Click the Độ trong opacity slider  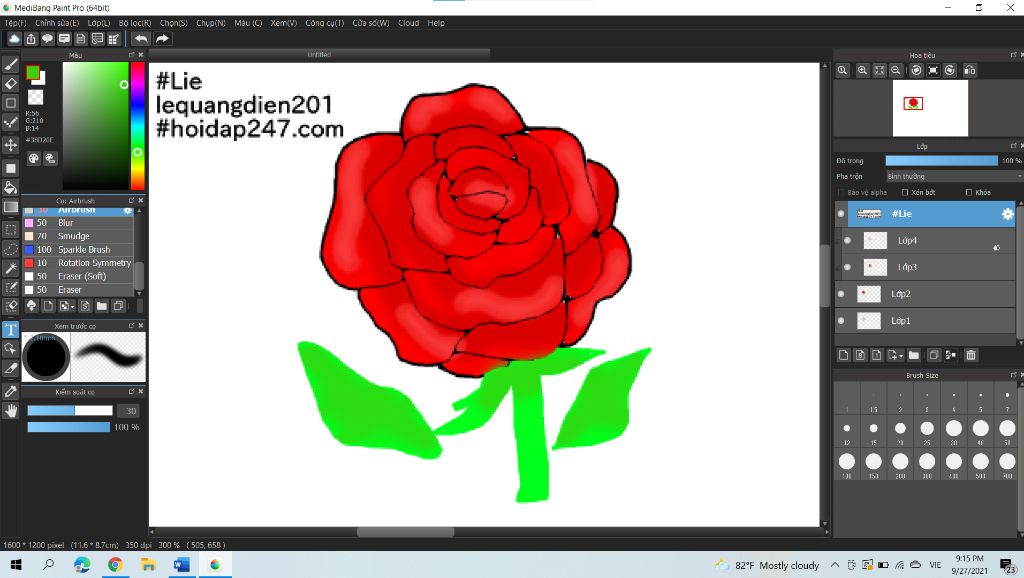[x=942, y=161]
